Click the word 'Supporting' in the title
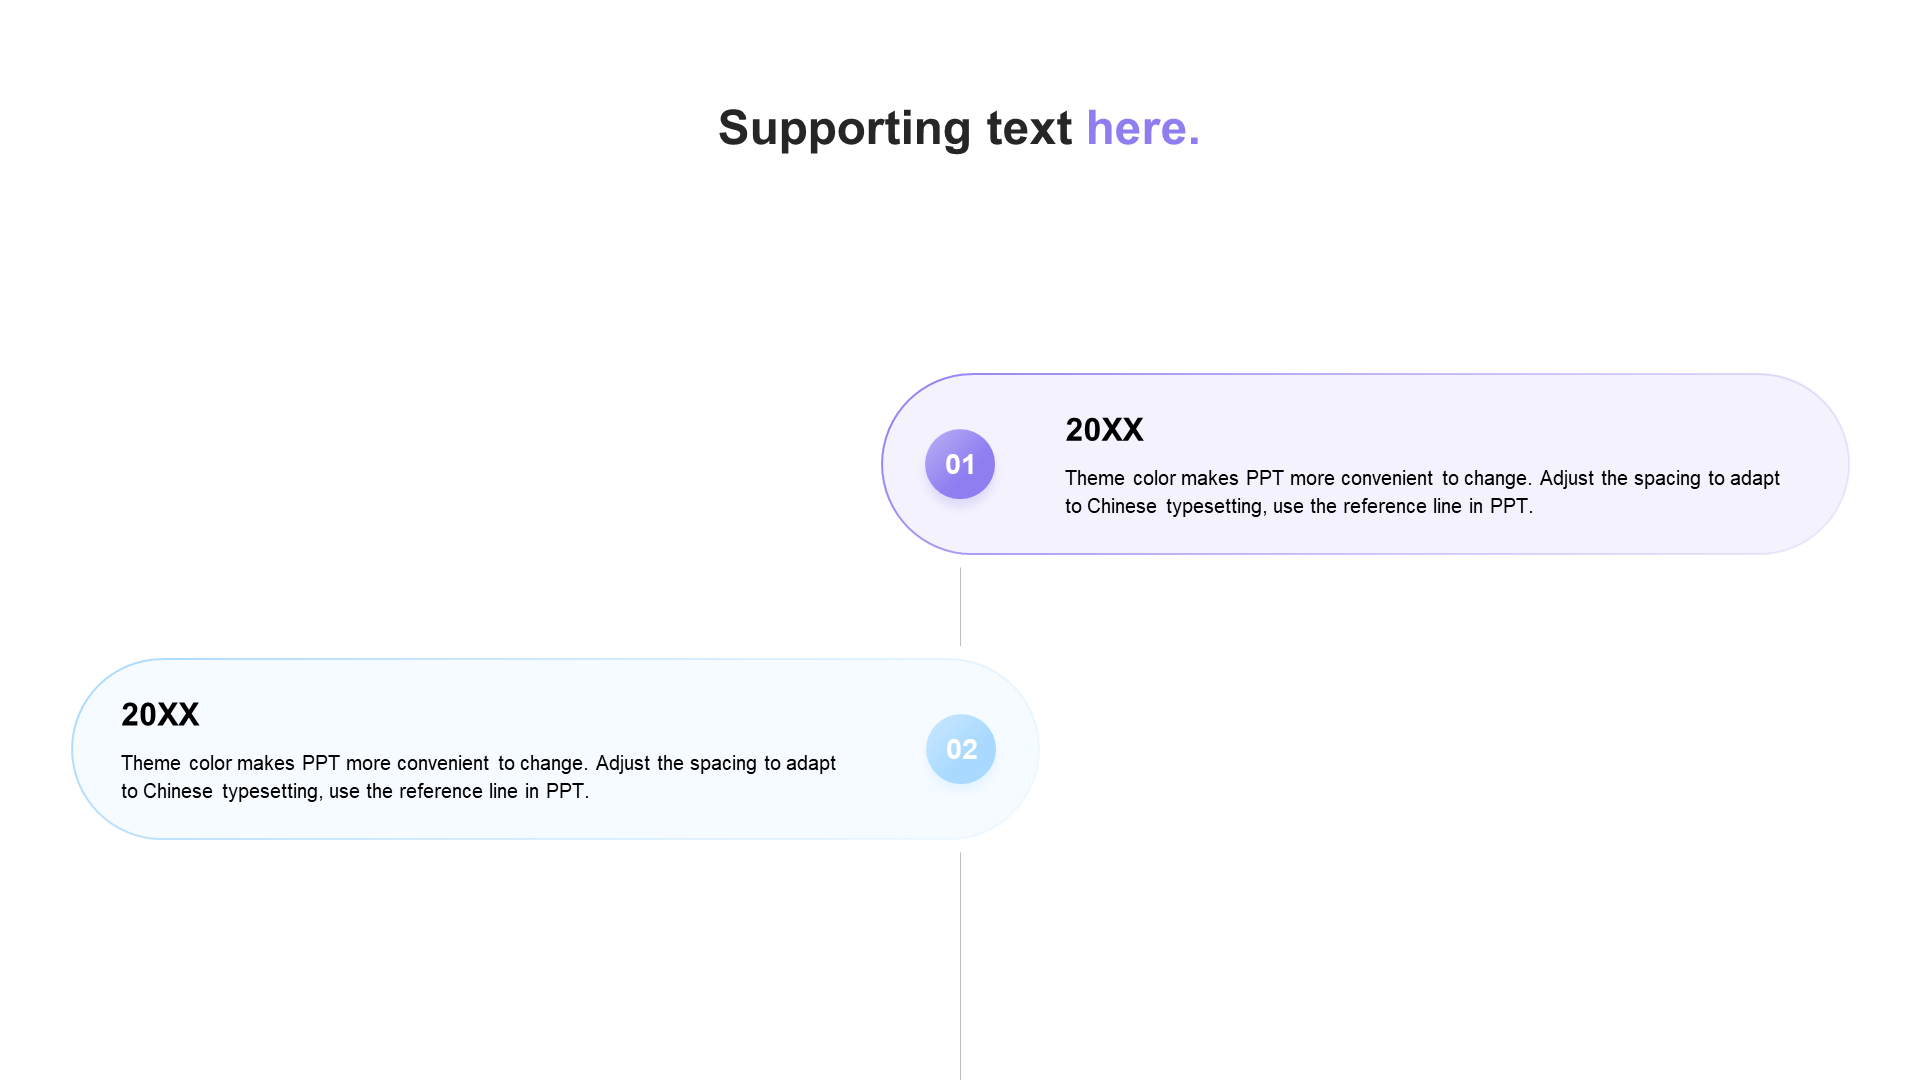This screenshot has height=1080, width=1920. (x=845, y=128)
